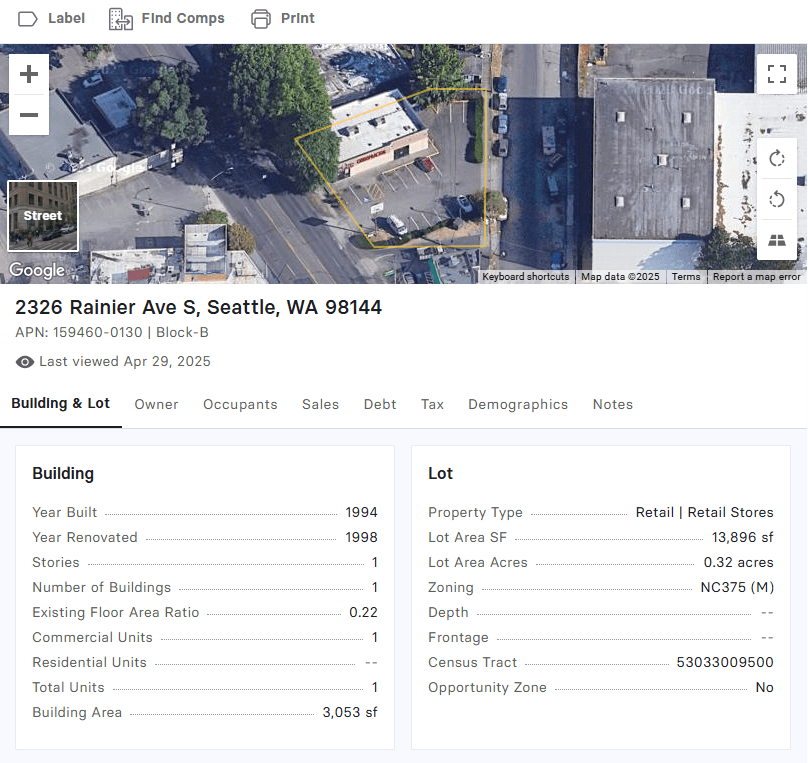Screen dimensions: 808x763
Task: Select the Tax tab
Action: tap(432, 404)
